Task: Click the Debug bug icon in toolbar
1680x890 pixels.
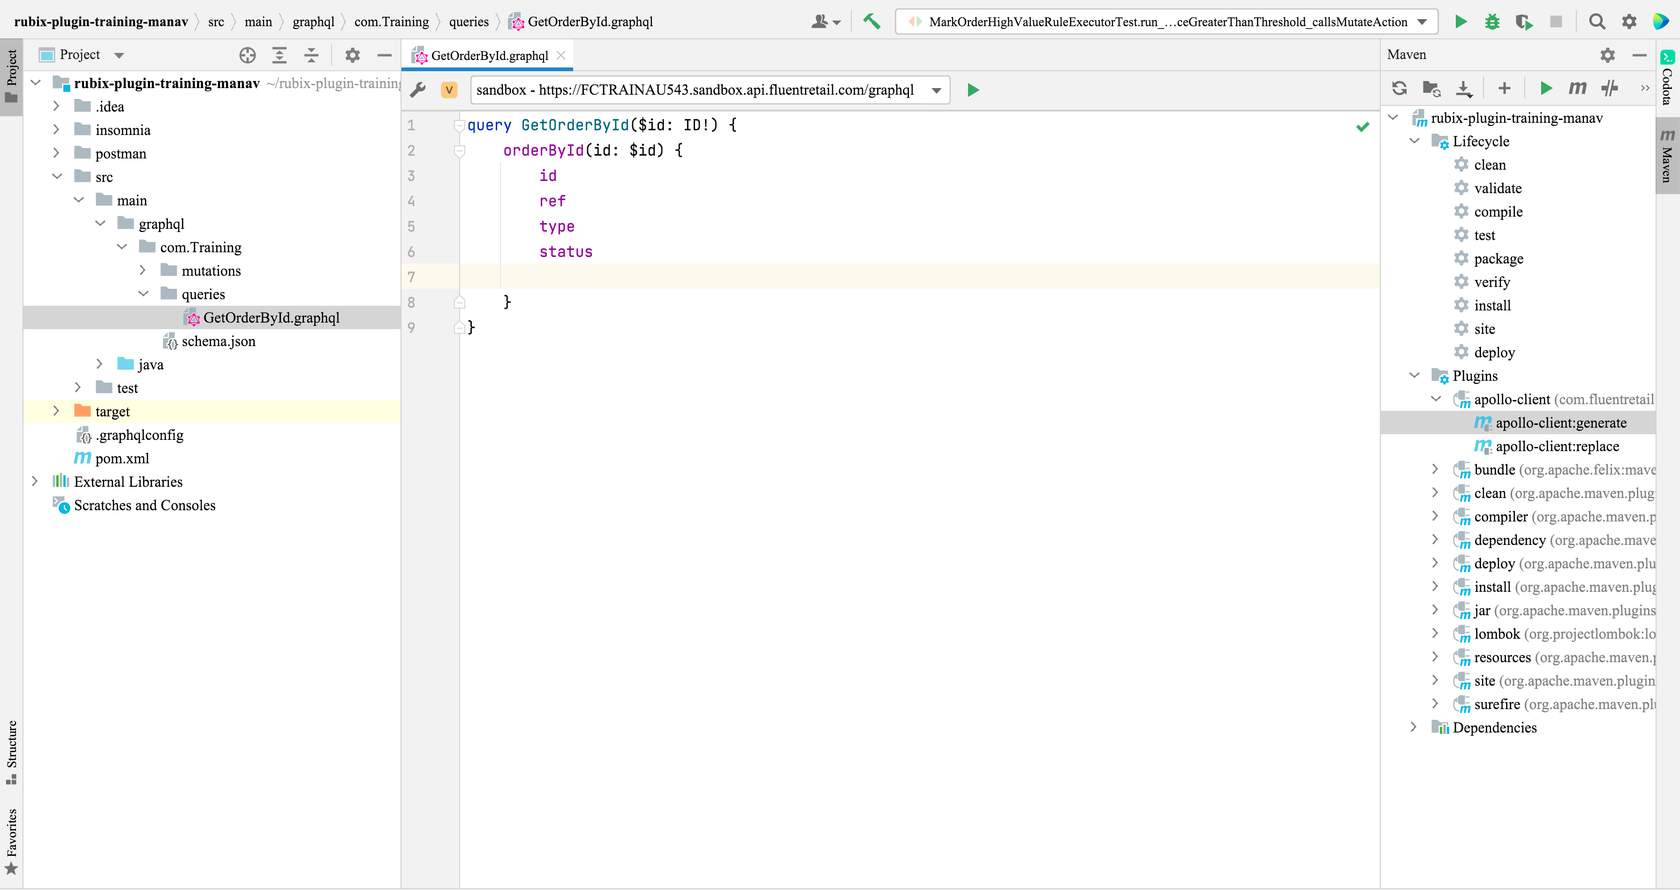Action: tap(1492, 21)
